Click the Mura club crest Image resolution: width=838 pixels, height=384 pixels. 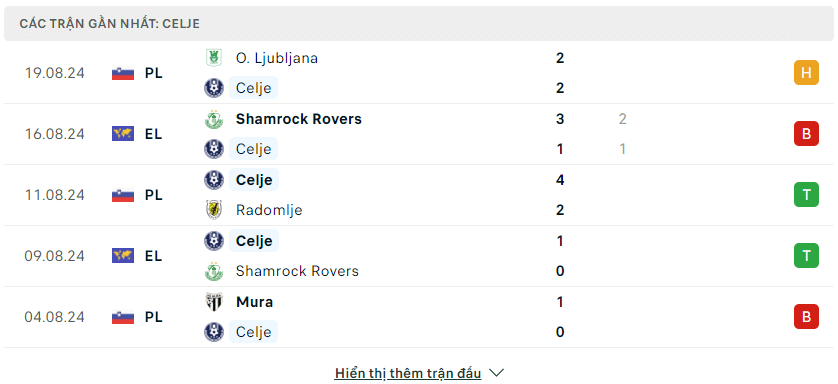pos(214,302)
